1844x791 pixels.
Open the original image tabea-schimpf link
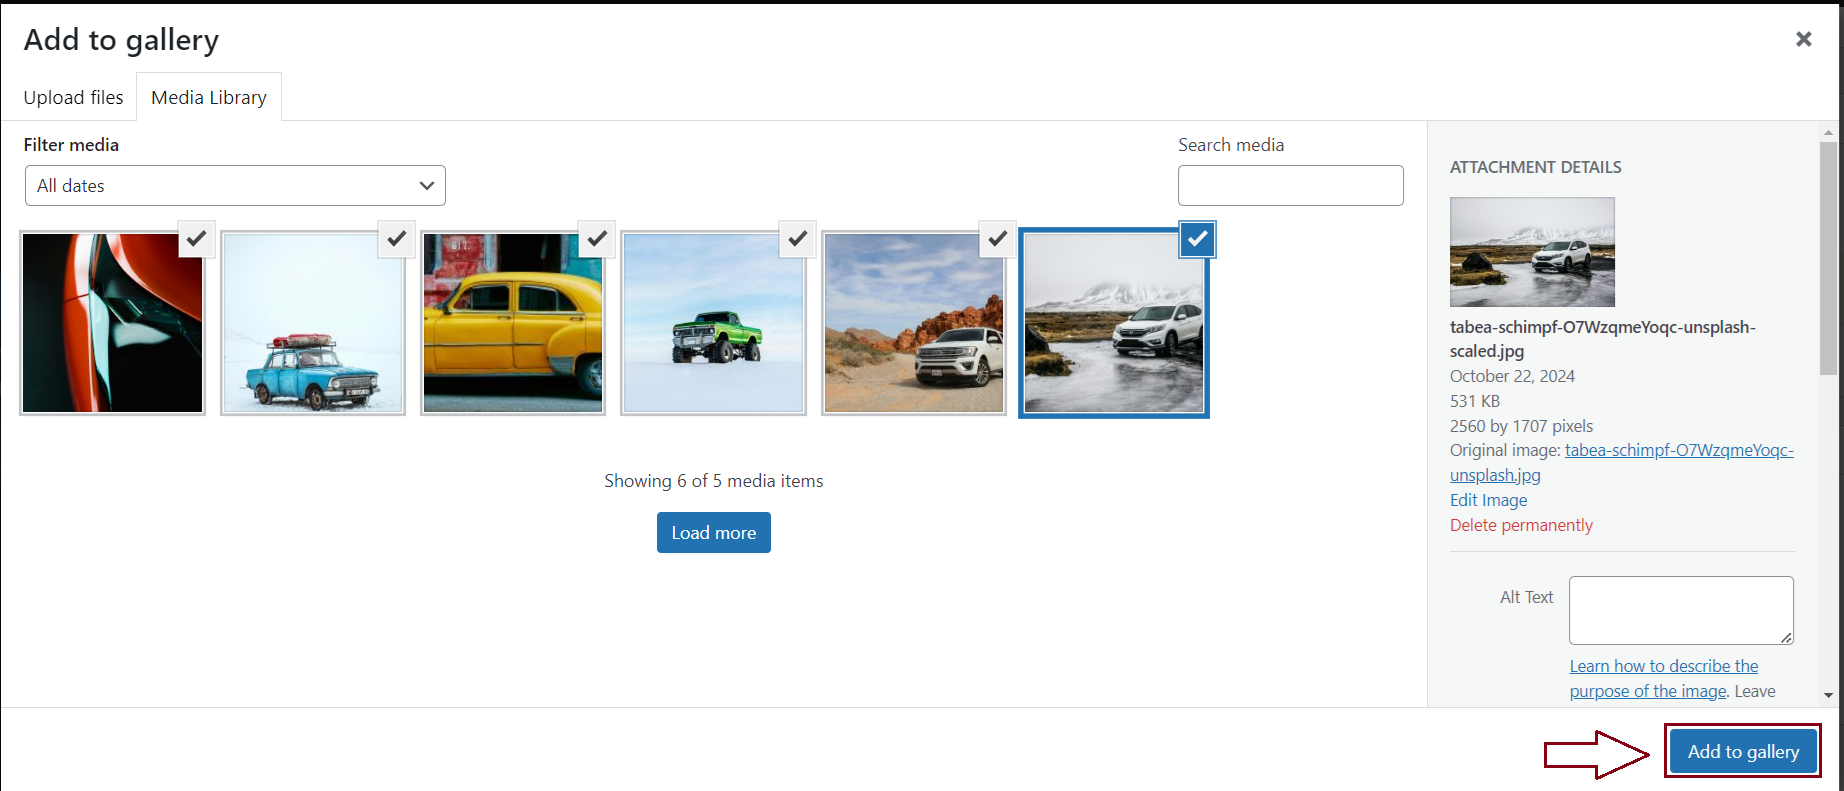click(x=1678, y=451)
